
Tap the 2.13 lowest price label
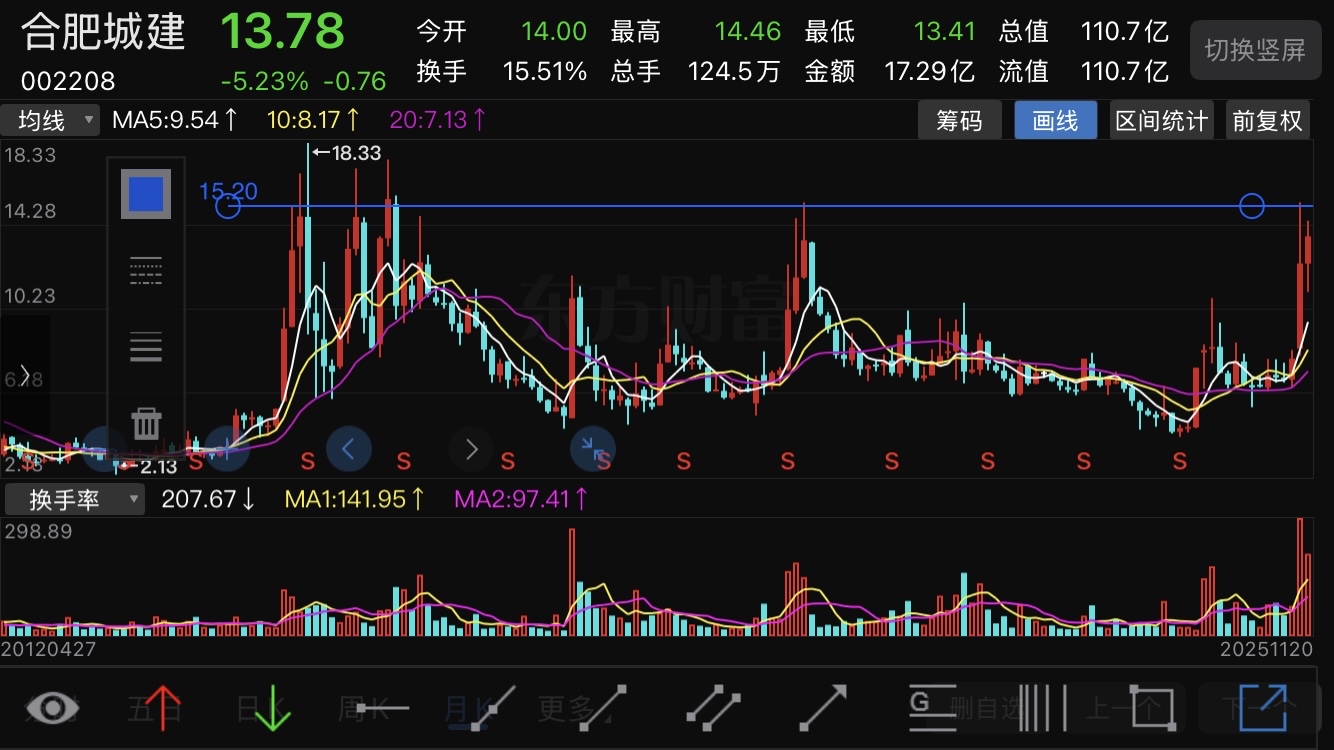147,466
